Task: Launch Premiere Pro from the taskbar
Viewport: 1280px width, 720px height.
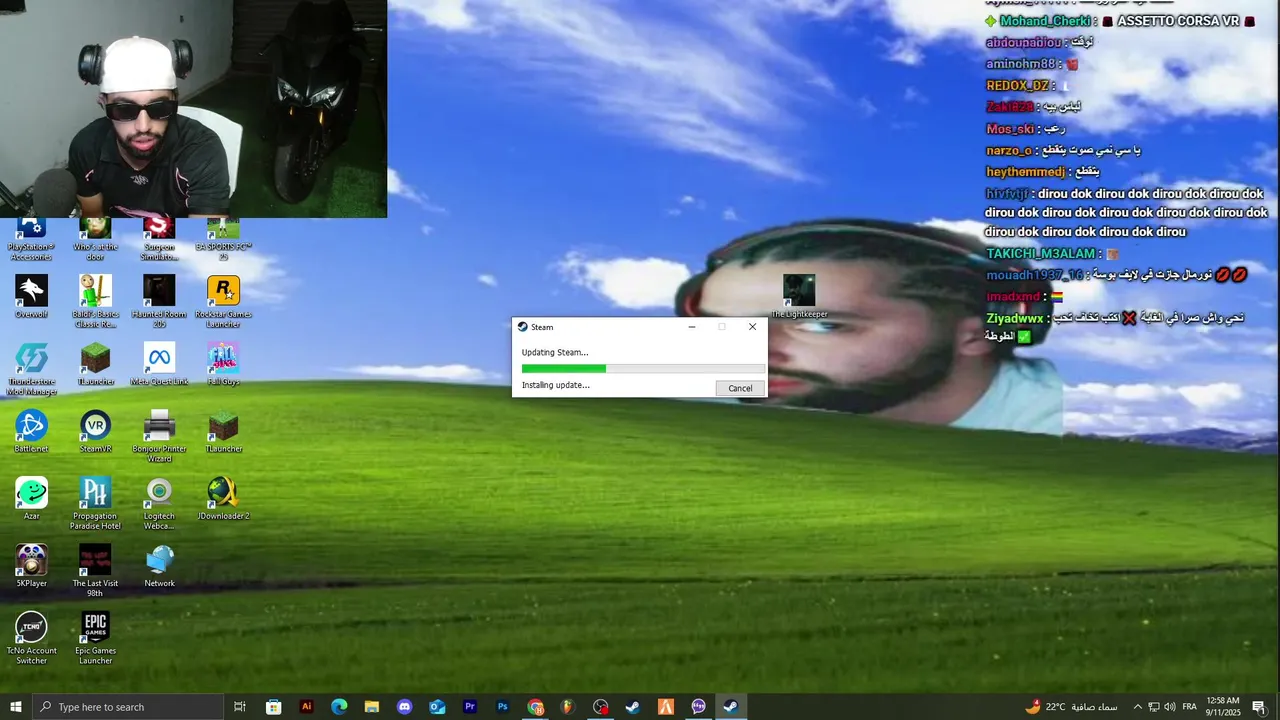Action: tap(469, 707)
